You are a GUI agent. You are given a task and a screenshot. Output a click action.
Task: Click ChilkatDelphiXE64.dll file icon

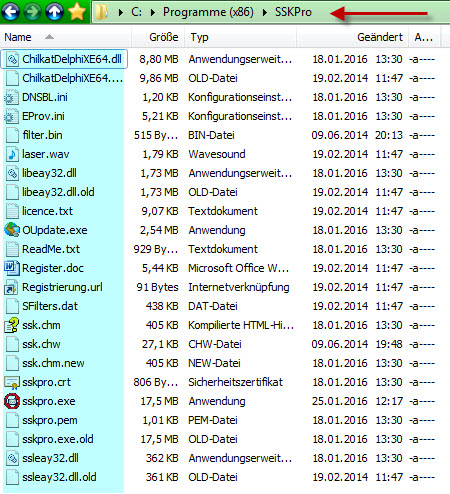point(12,59)
